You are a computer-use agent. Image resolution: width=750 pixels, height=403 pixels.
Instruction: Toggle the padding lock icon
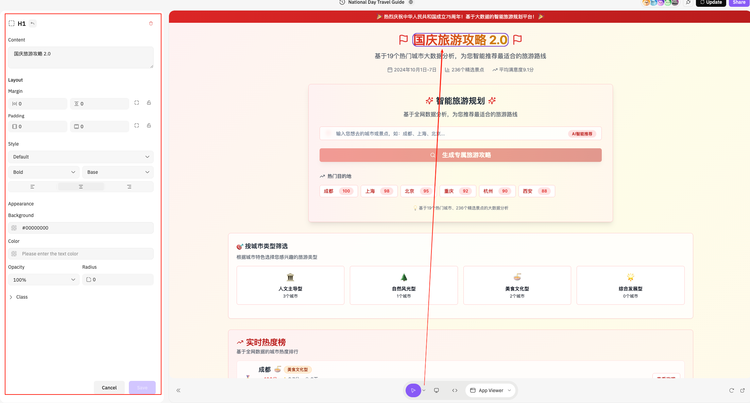[149, 126]
